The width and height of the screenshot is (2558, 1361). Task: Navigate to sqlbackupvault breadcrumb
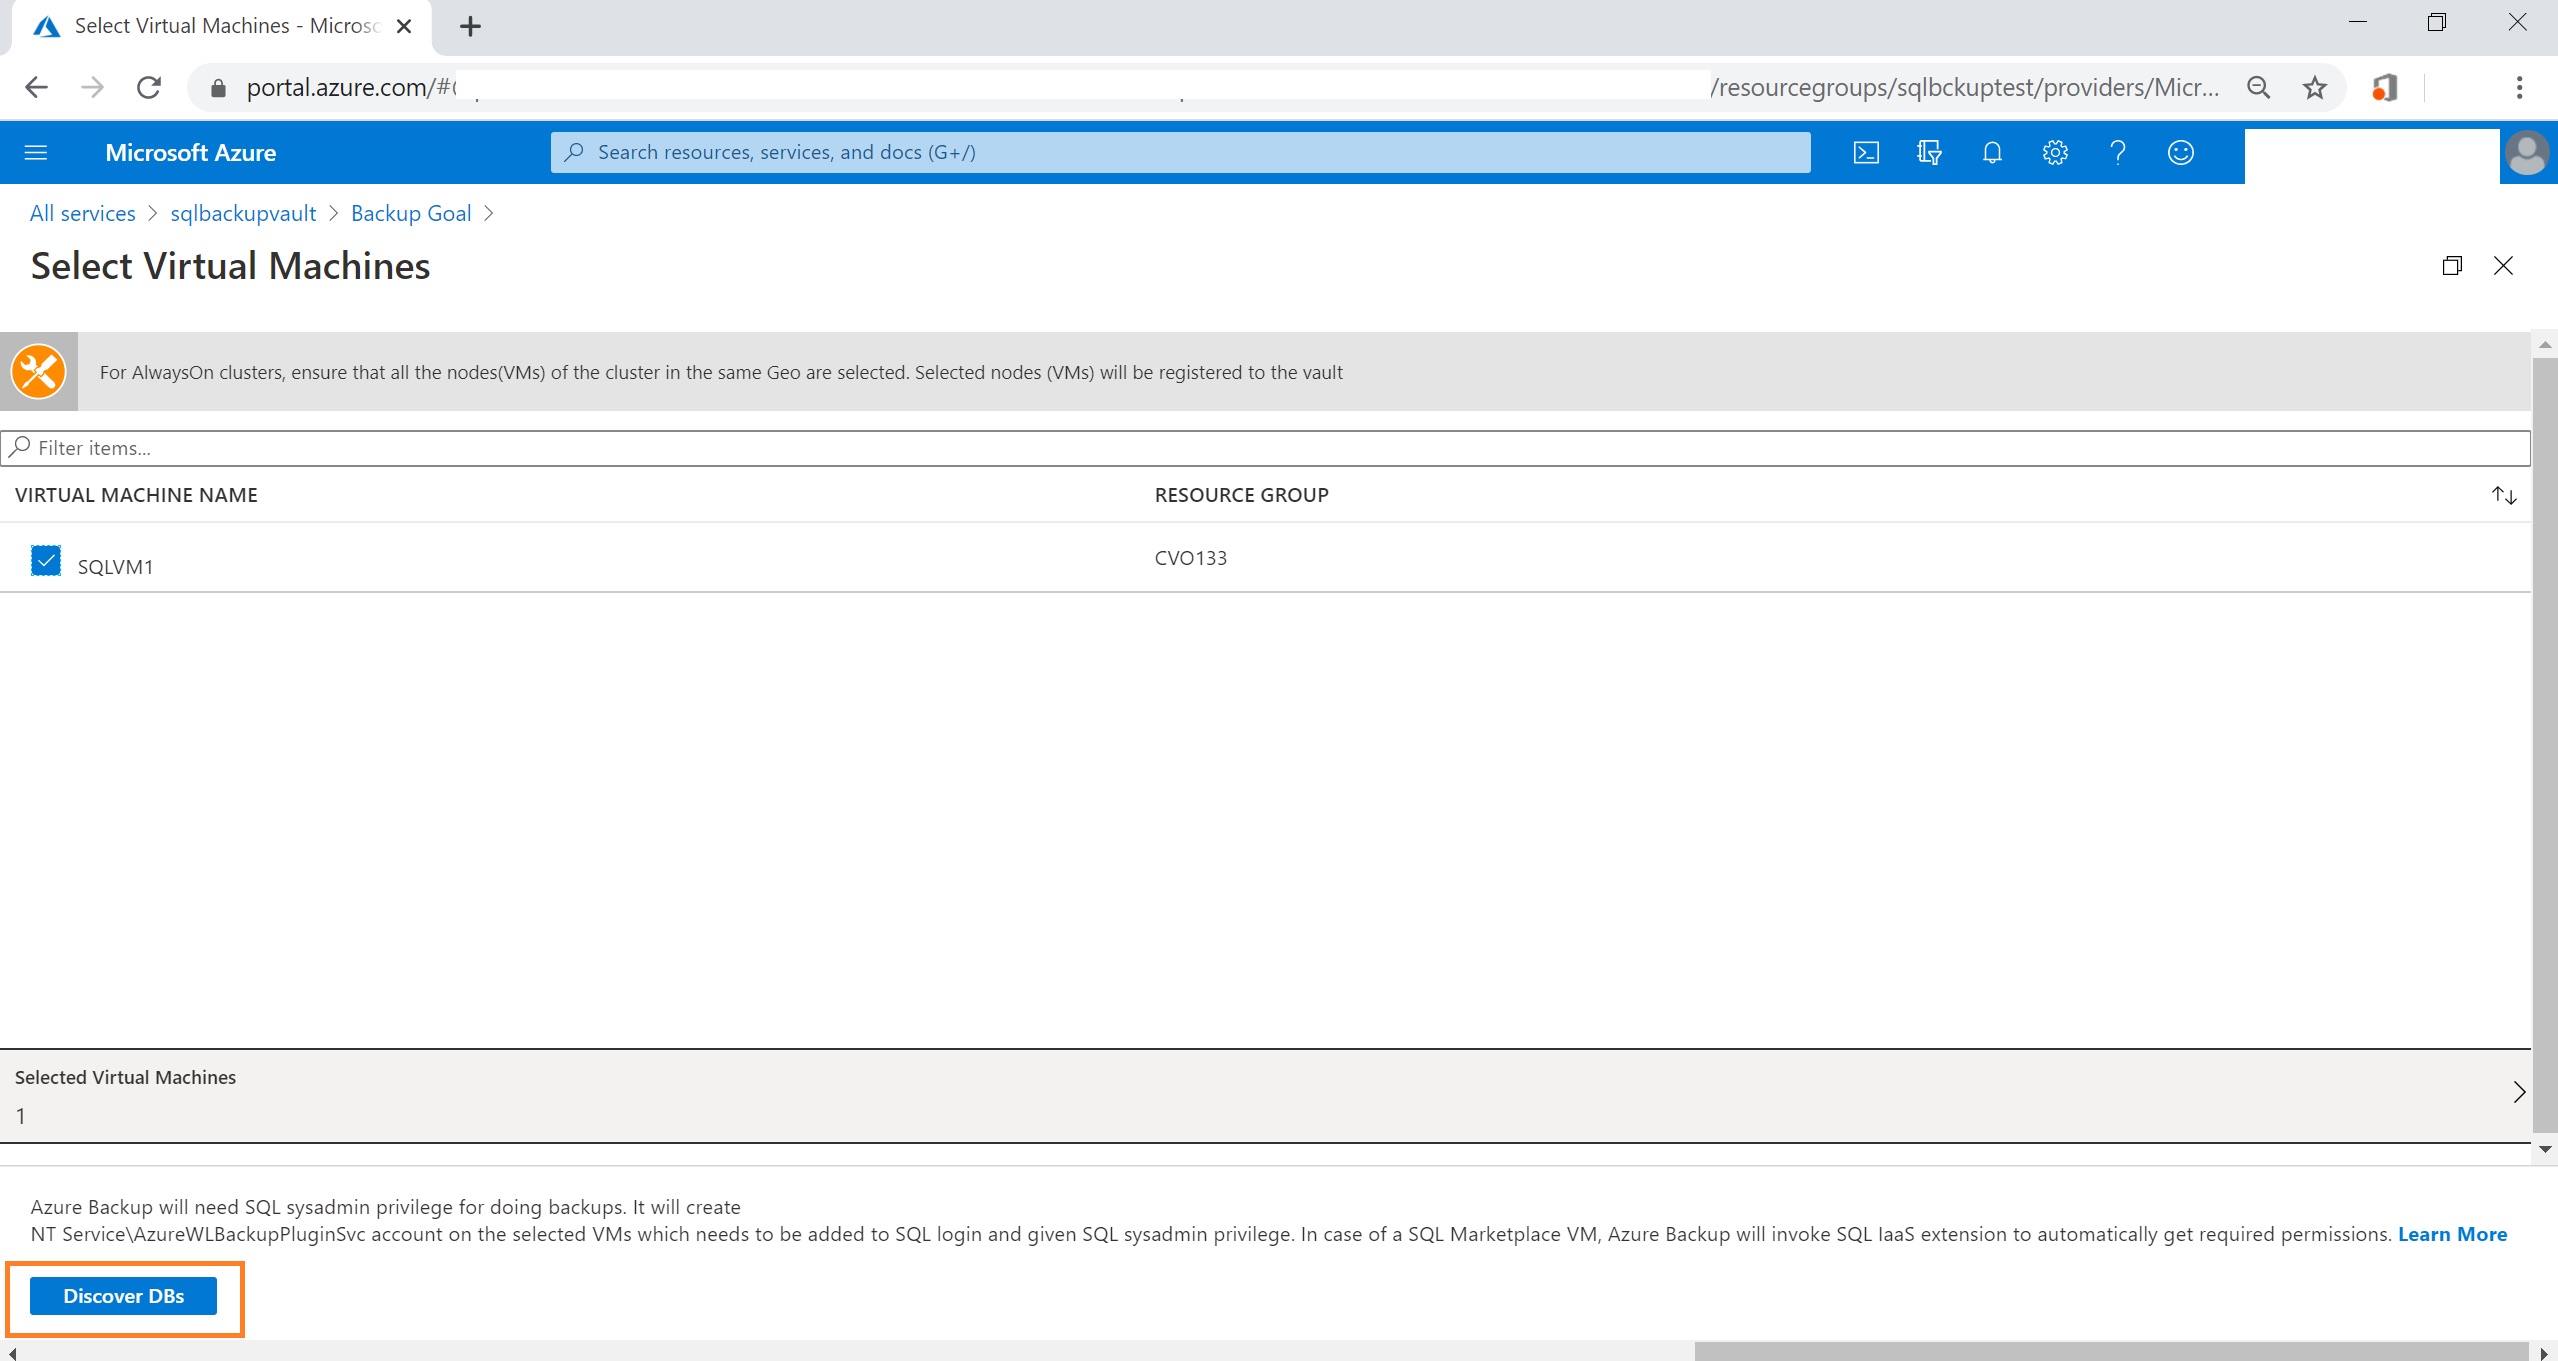coord(243,213)
